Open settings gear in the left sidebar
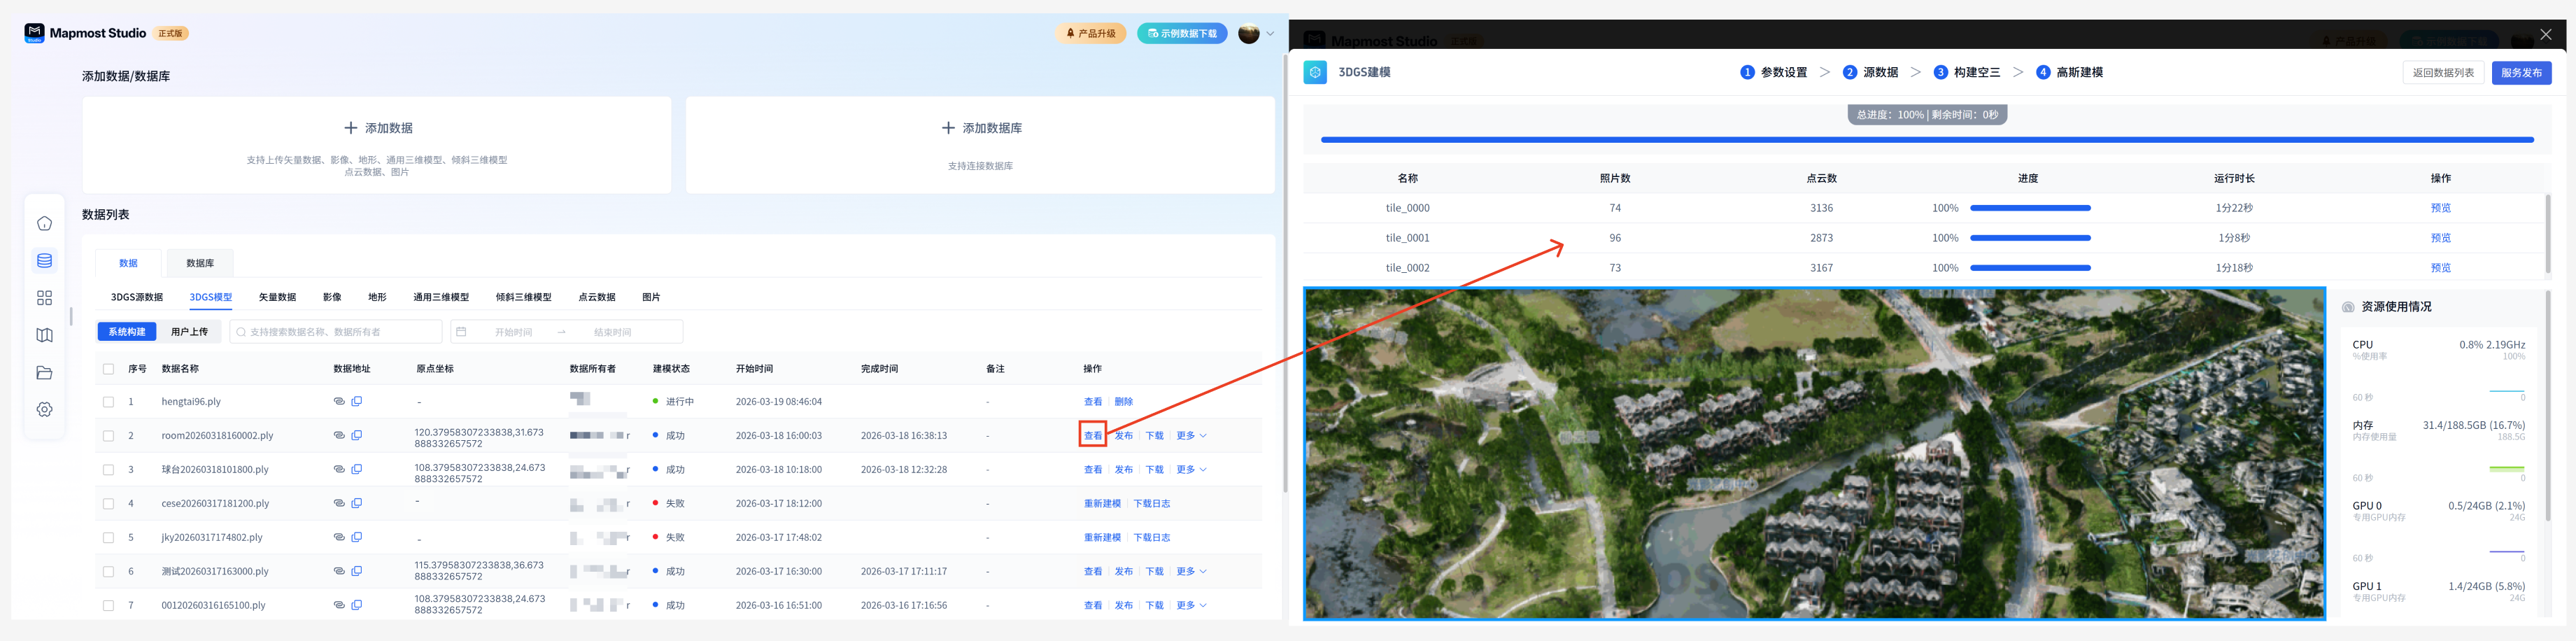The image size is (2576, 641). pos(44,410)
